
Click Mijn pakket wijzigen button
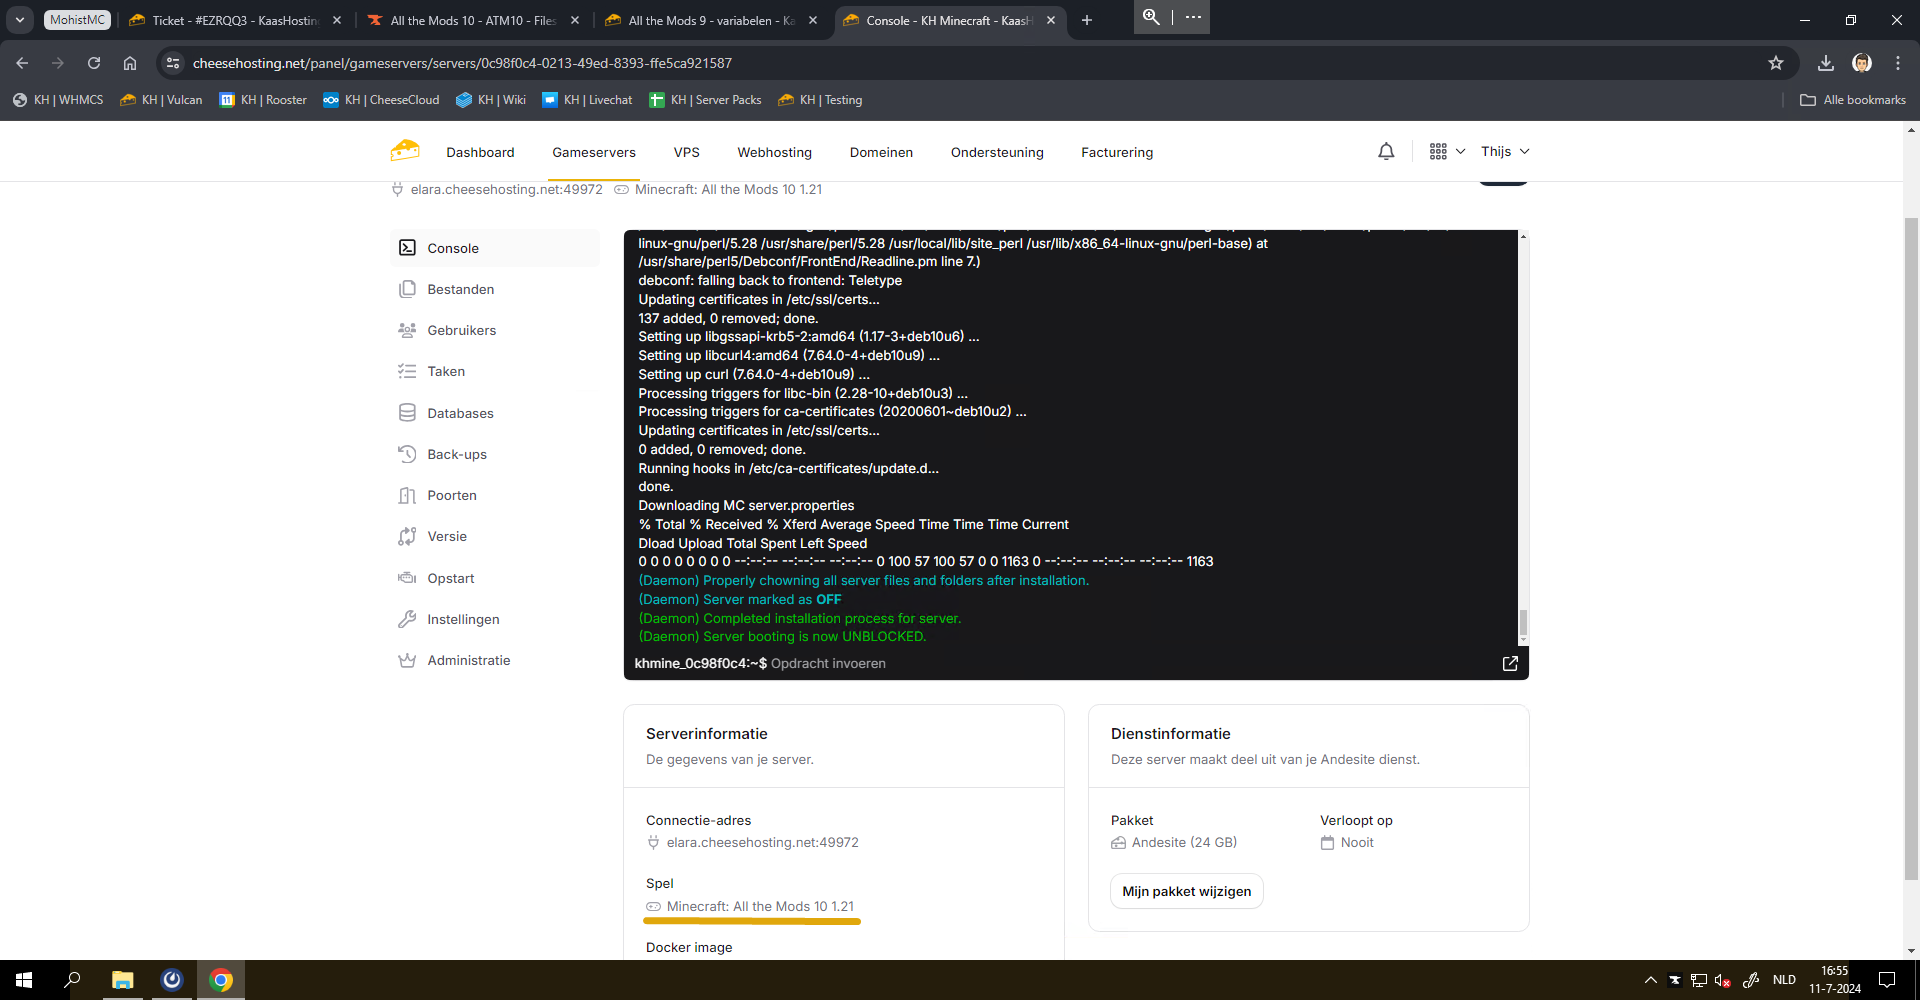(x=1186, y=892)
